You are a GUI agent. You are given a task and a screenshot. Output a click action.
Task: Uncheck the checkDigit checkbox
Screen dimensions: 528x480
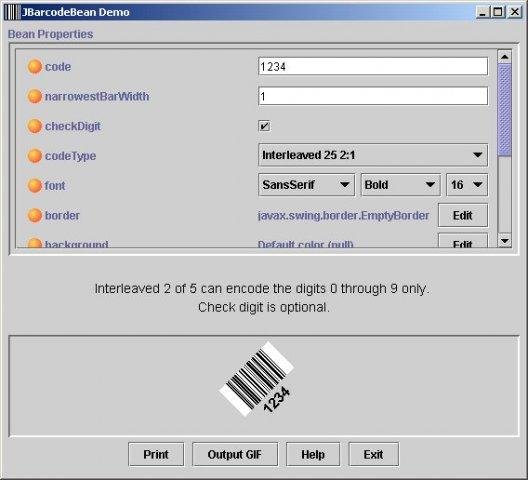click(x=264, y=126)
